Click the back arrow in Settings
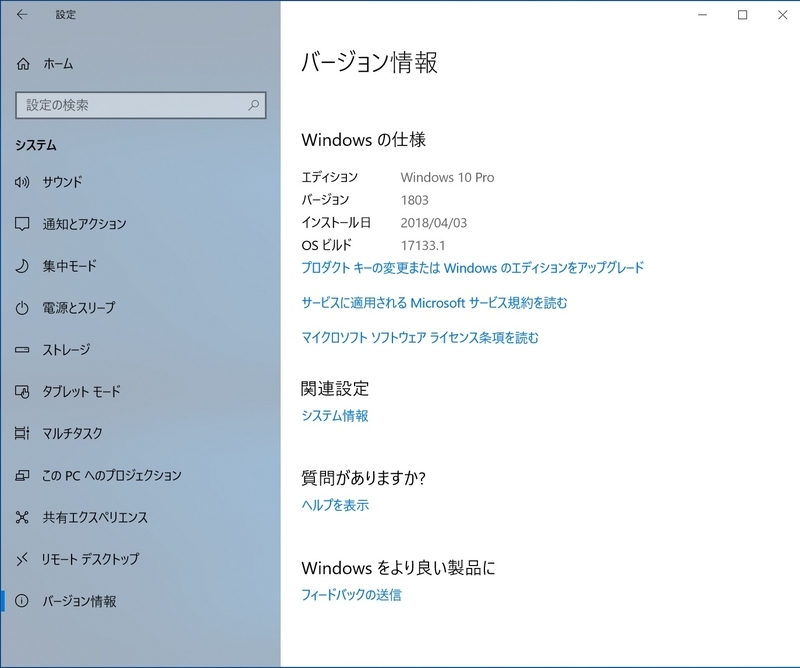 pos(22,14)
